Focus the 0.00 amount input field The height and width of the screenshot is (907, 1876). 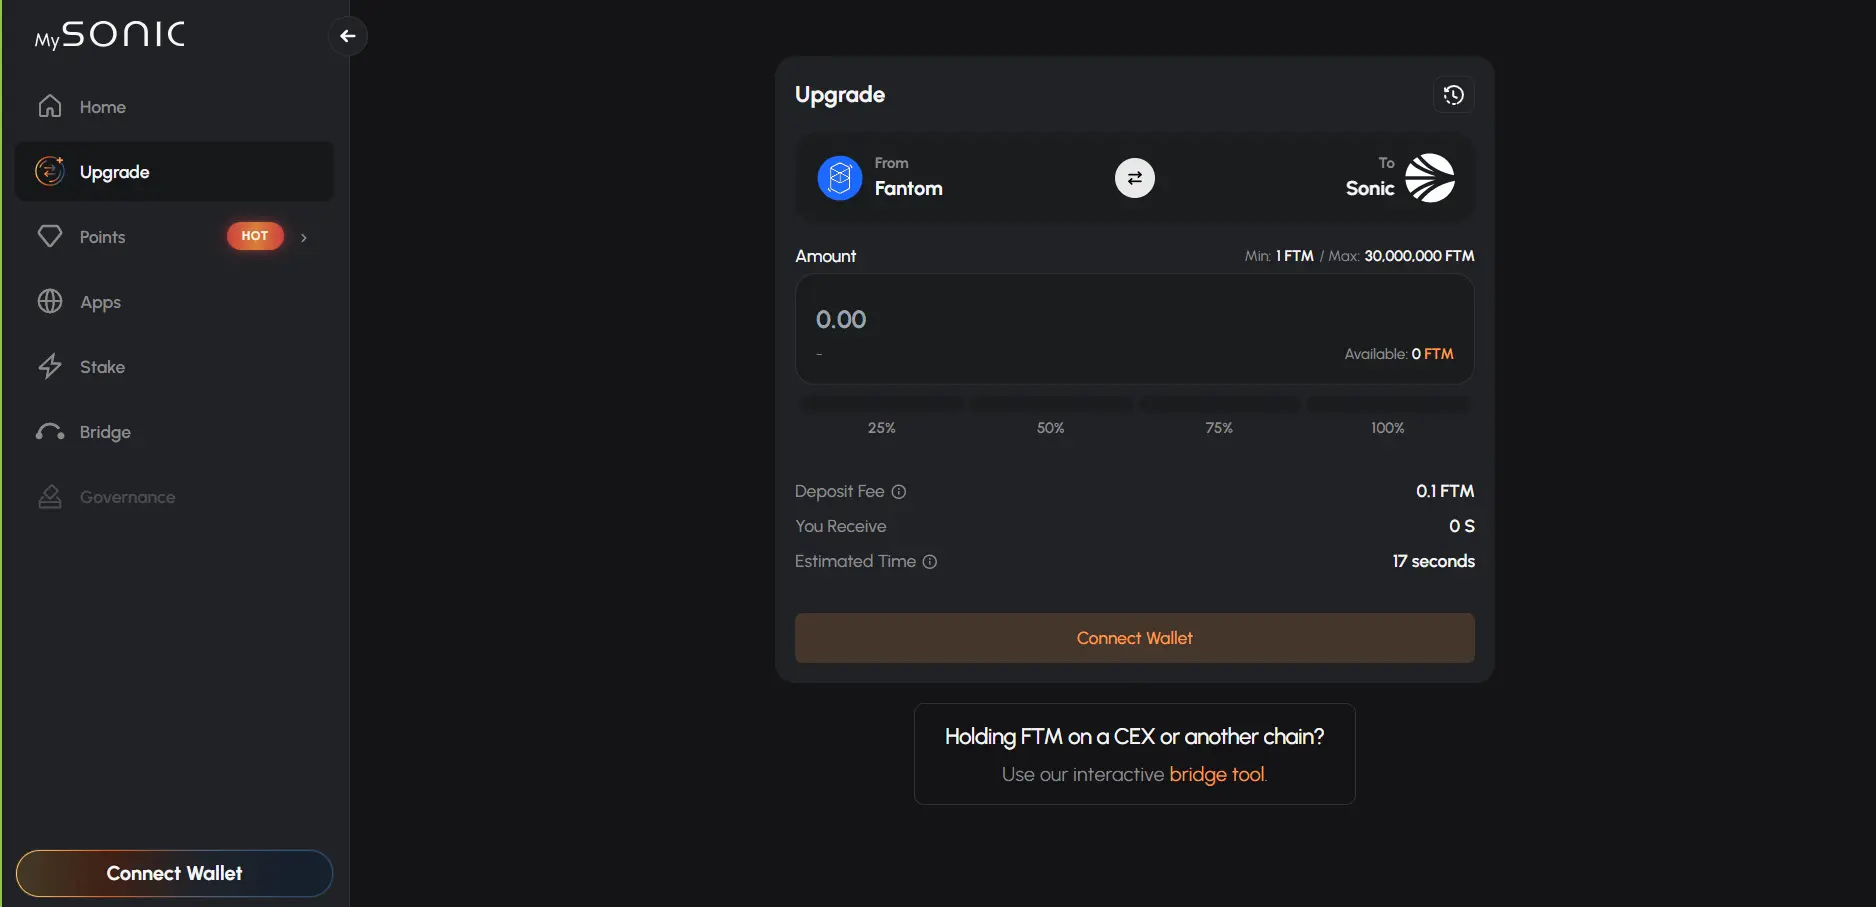[x=1135, y=329]
